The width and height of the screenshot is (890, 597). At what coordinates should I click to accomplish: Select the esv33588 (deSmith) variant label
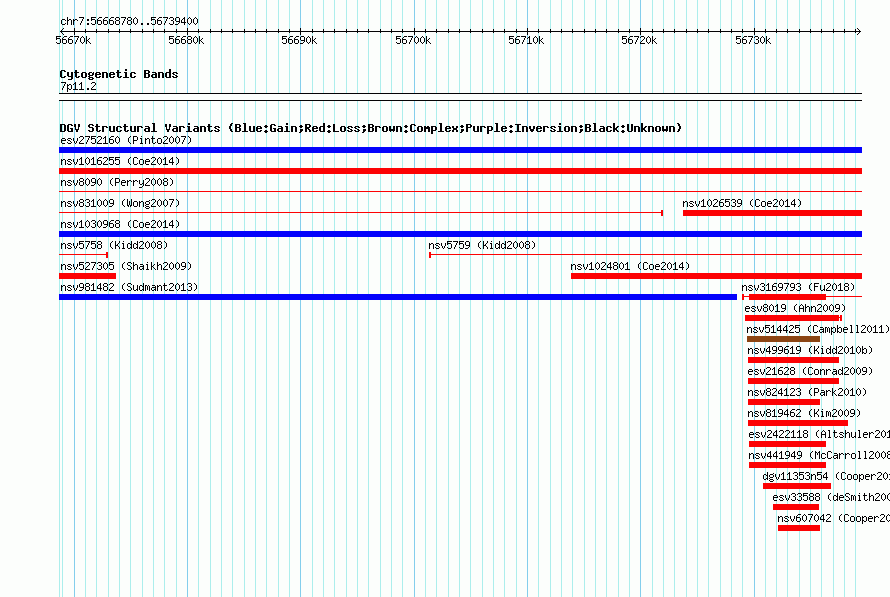(831, 497)
